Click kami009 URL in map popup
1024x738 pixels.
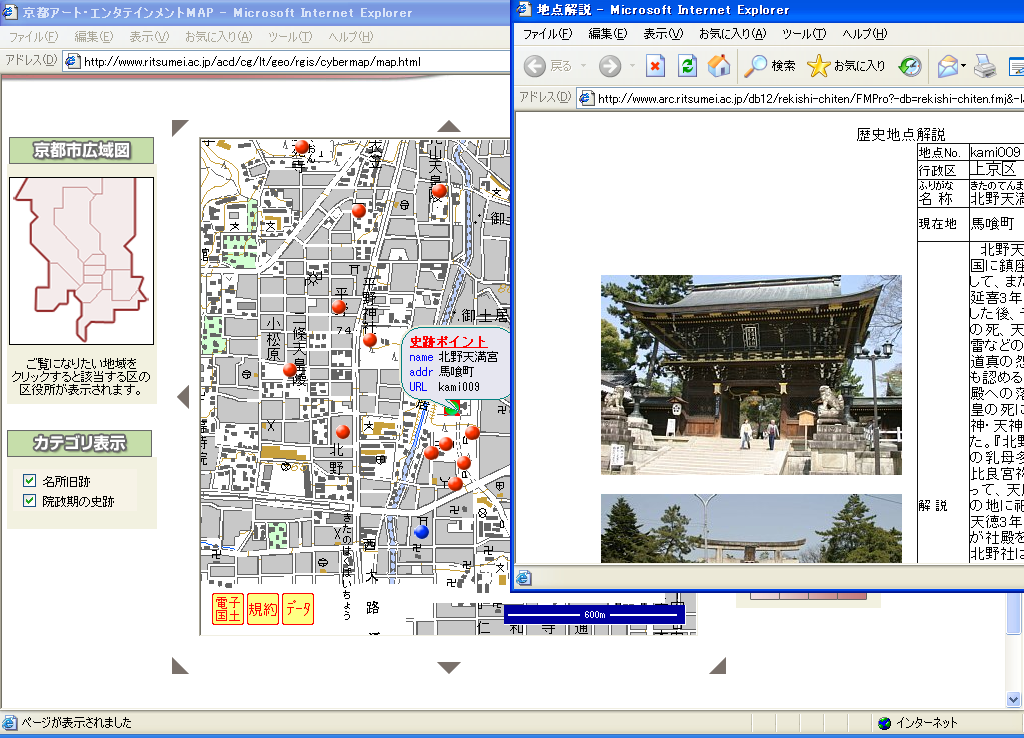[459, 387]
